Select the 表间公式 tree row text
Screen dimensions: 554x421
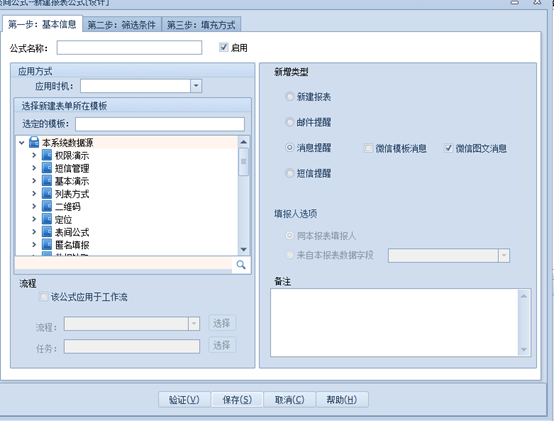coord(72,232)
